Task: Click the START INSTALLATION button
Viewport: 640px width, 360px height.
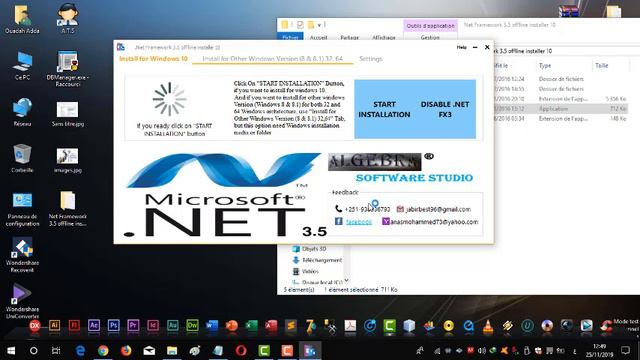Action: [384, 109]
